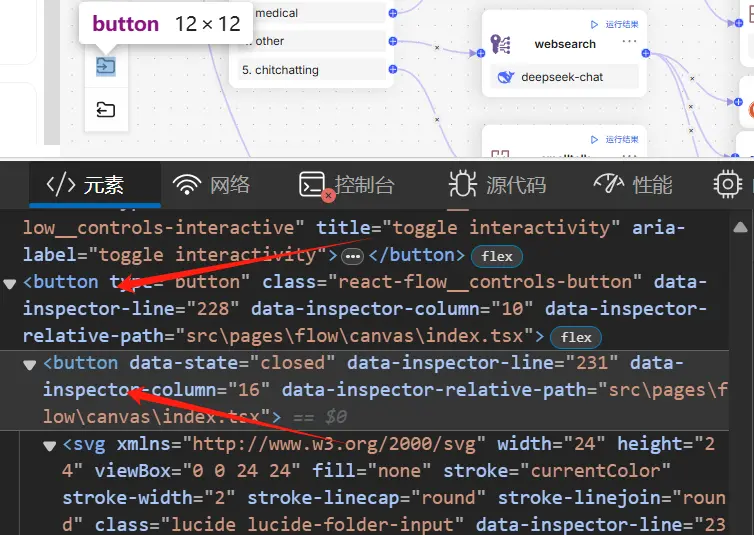Click the deepseek-chat model label

[x=562, y=77]
